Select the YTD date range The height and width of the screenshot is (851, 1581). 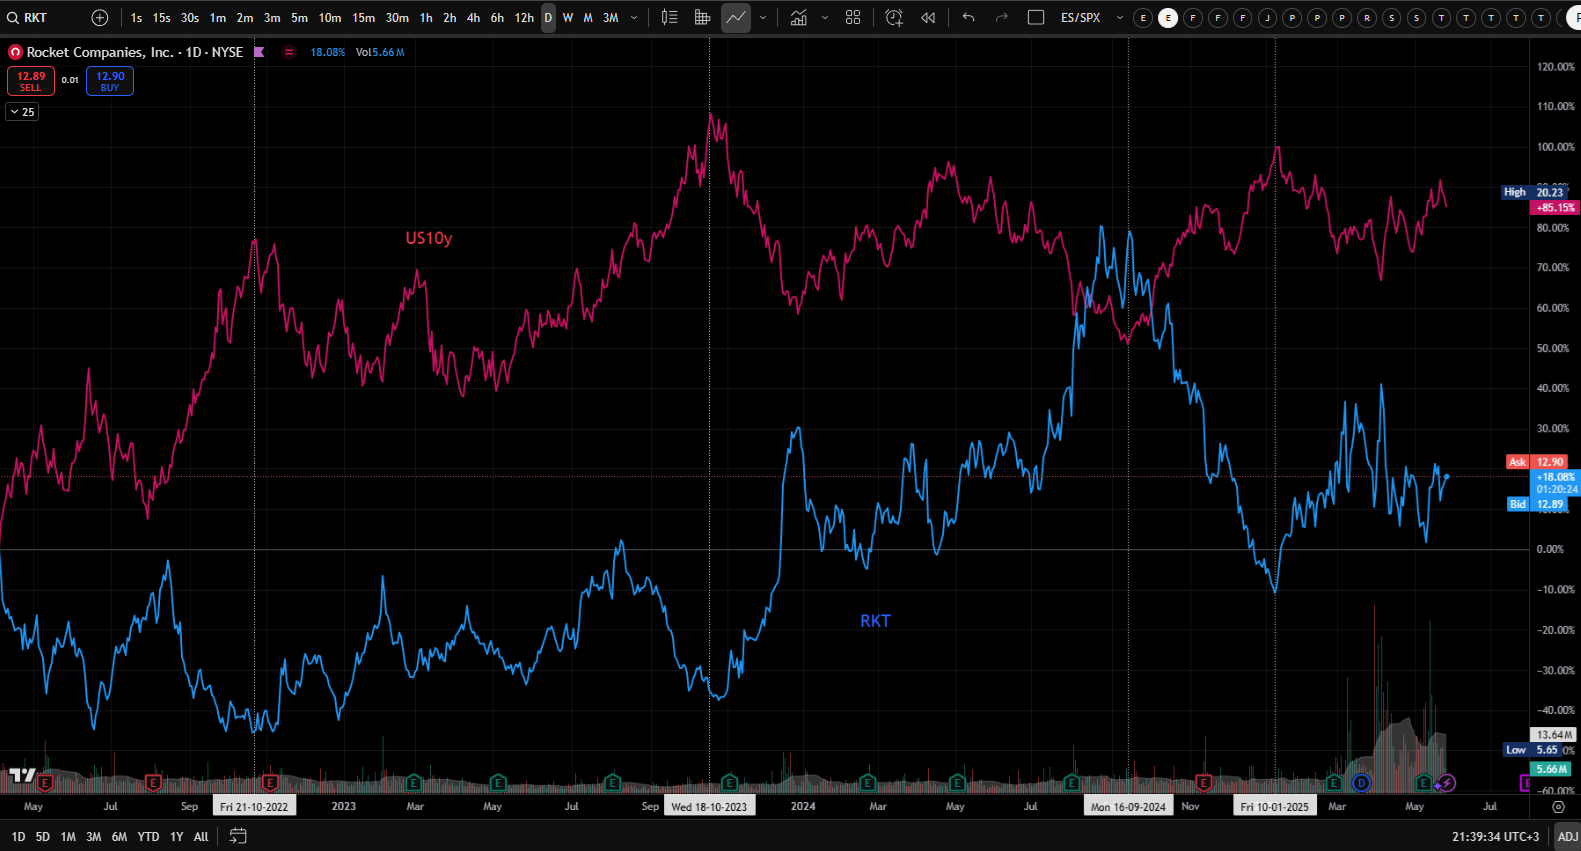pos(148,836)
